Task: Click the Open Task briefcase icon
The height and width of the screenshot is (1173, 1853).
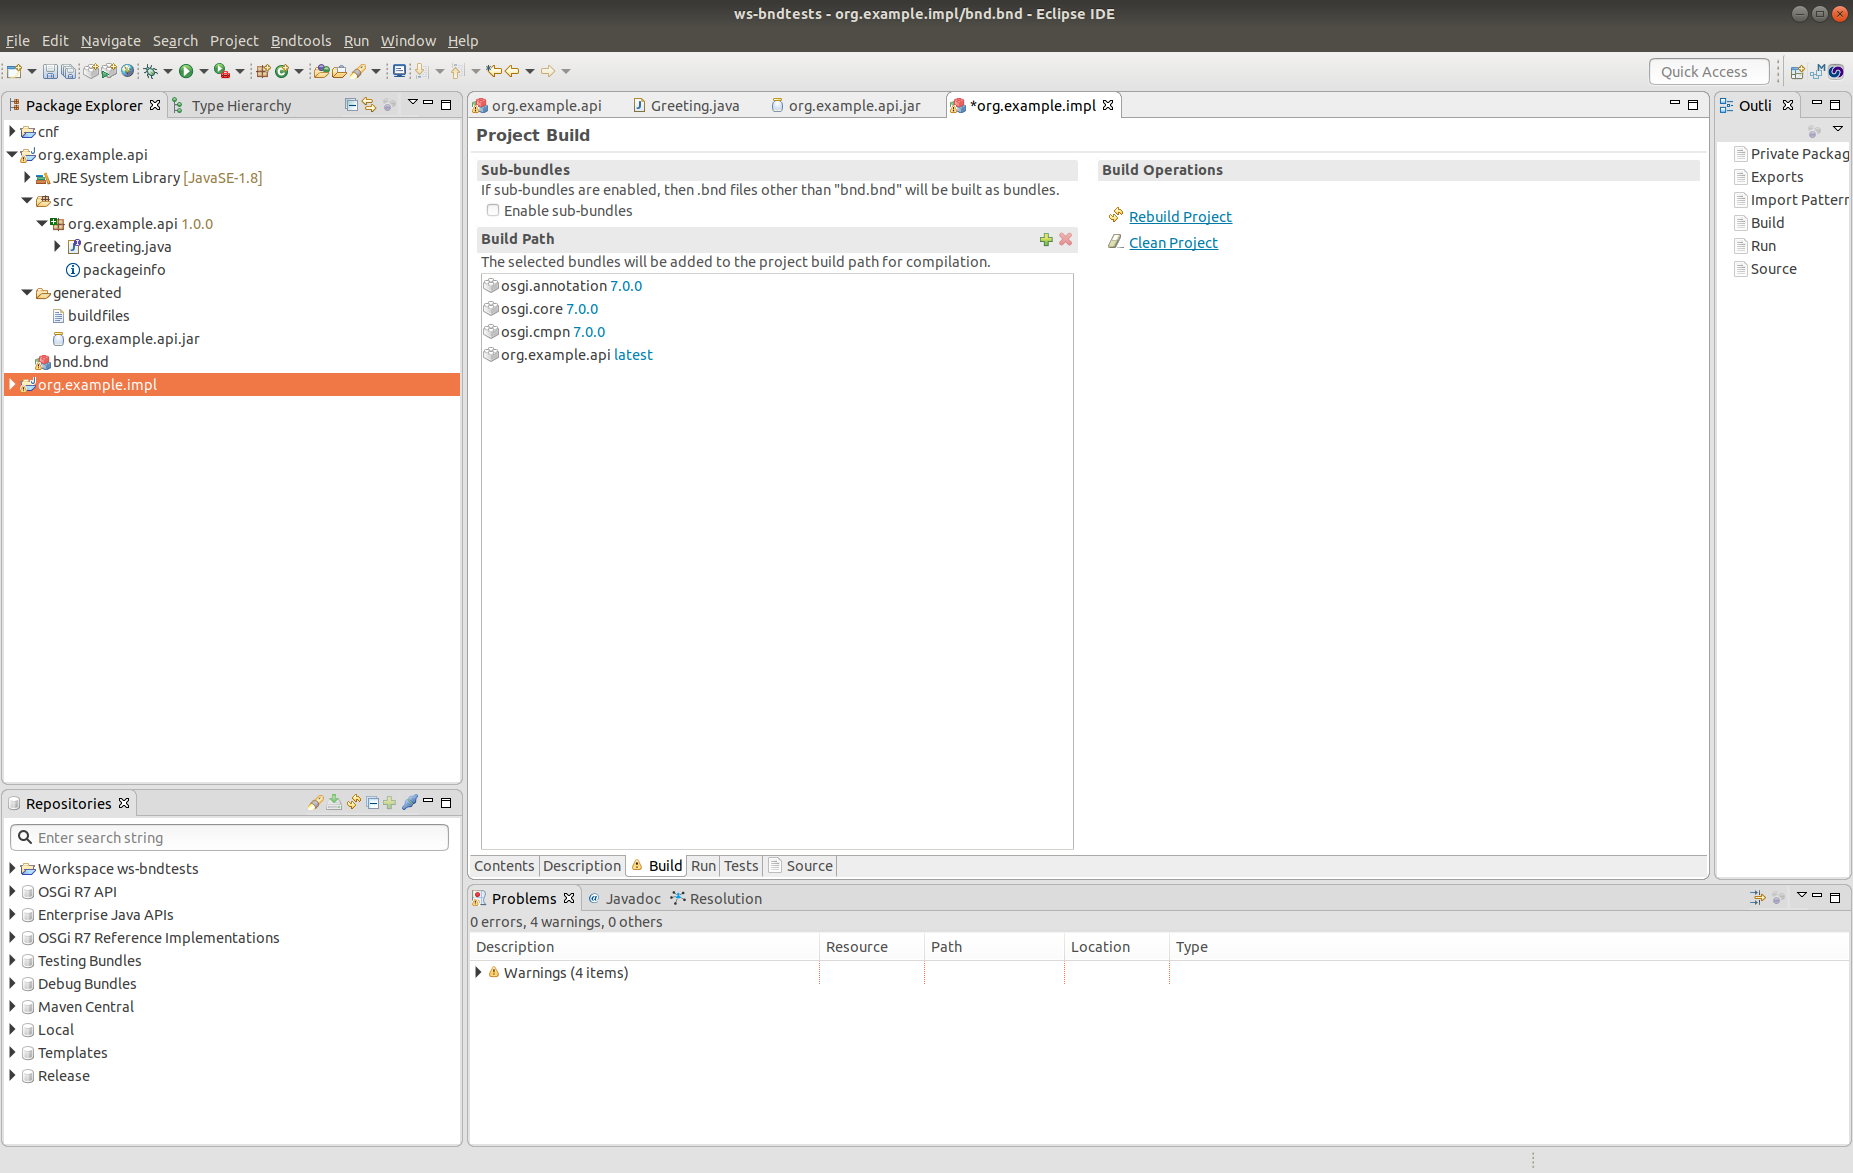Action: [339, 71]
